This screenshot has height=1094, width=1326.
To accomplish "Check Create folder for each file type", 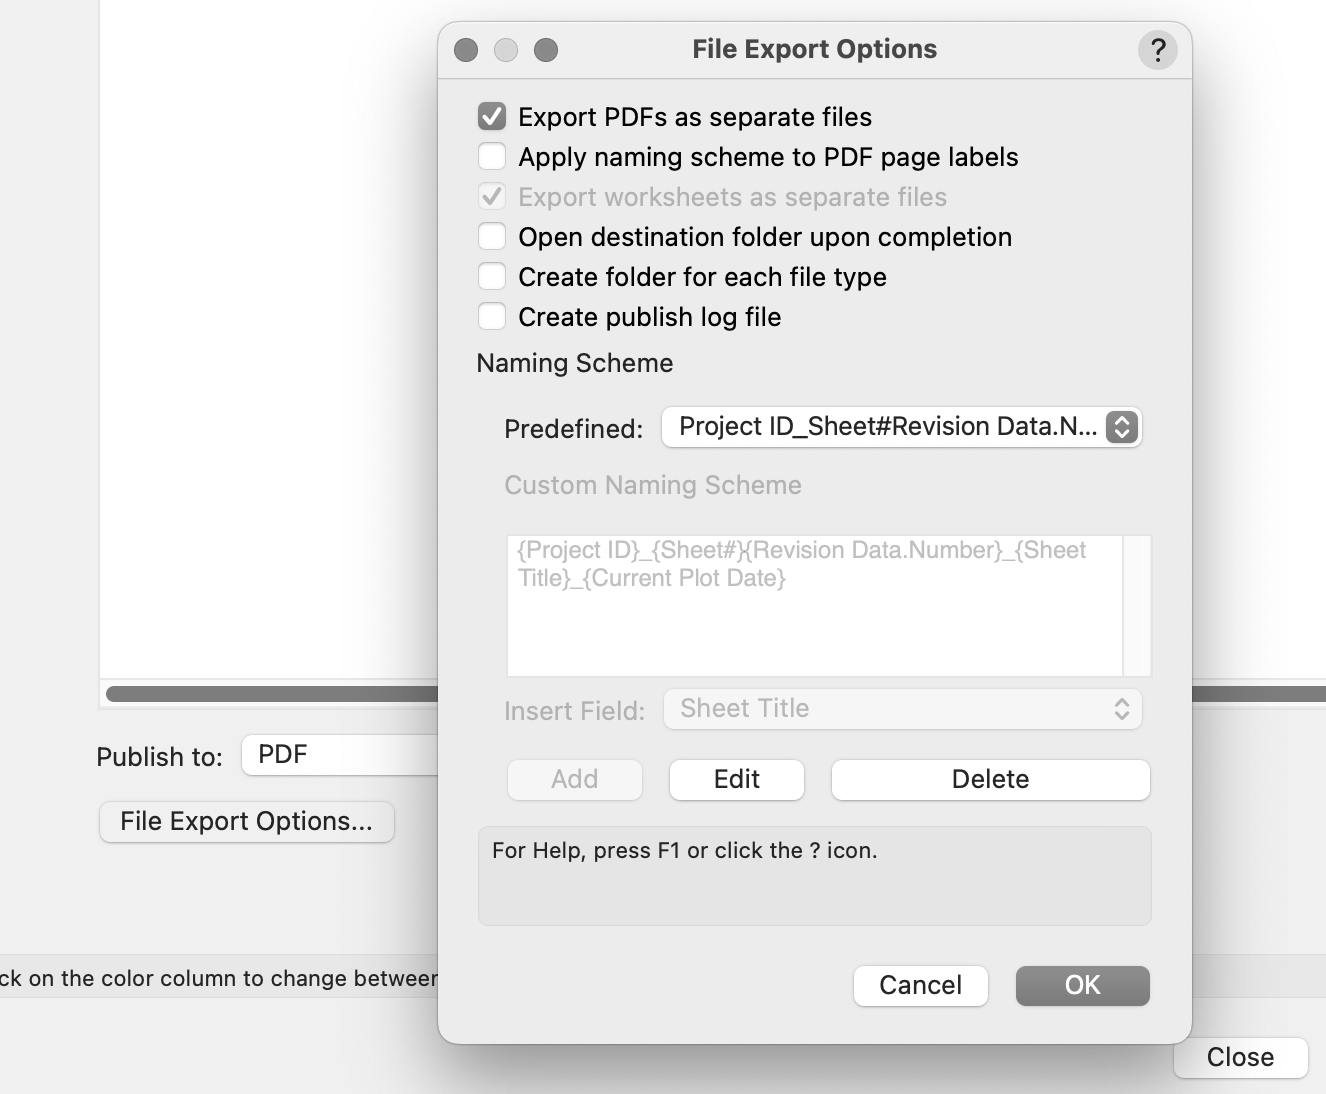I will tap(492, 277).
